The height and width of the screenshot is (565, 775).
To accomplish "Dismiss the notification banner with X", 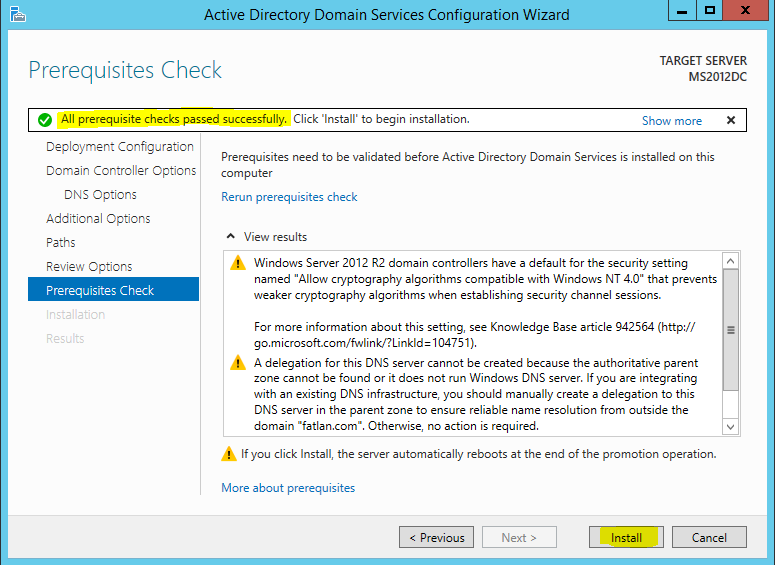I will (x=731, y=120).
